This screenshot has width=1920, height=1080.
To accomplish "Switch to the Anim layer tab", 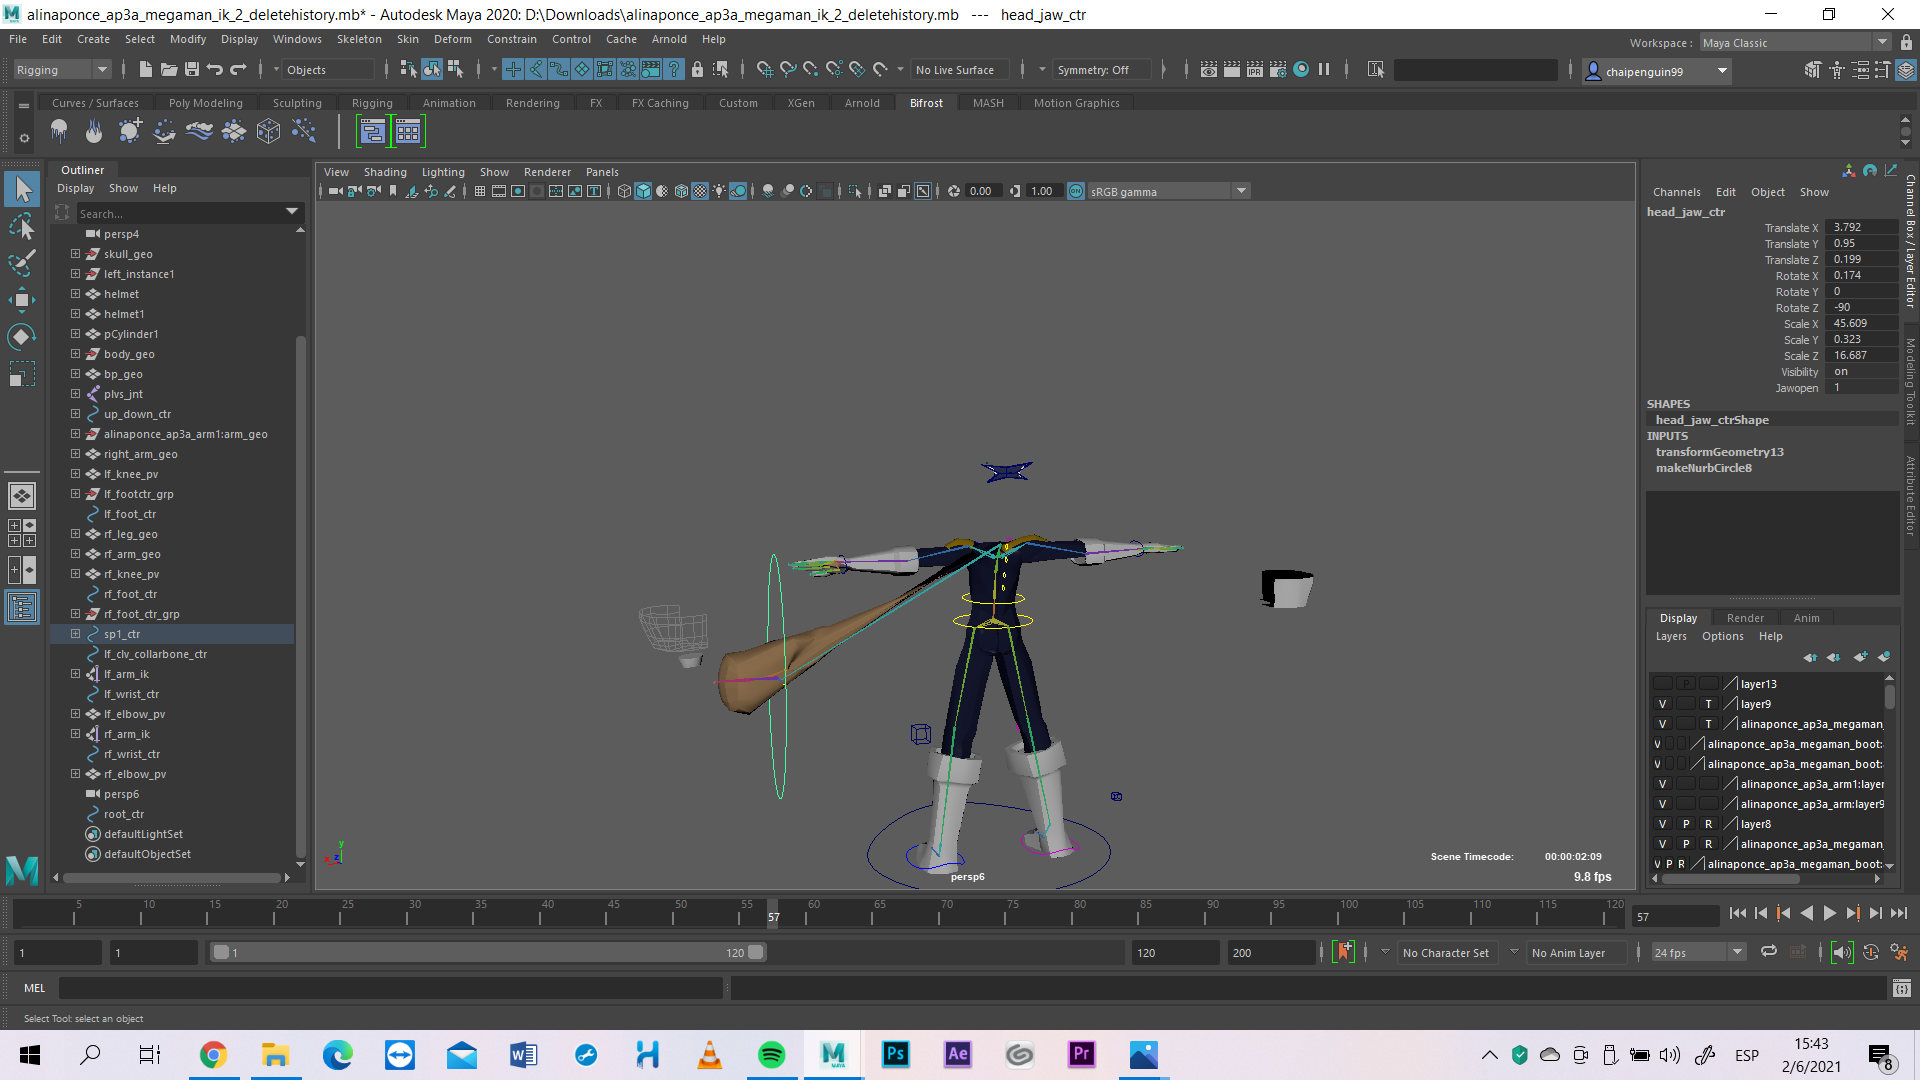I will point(1806,618).
